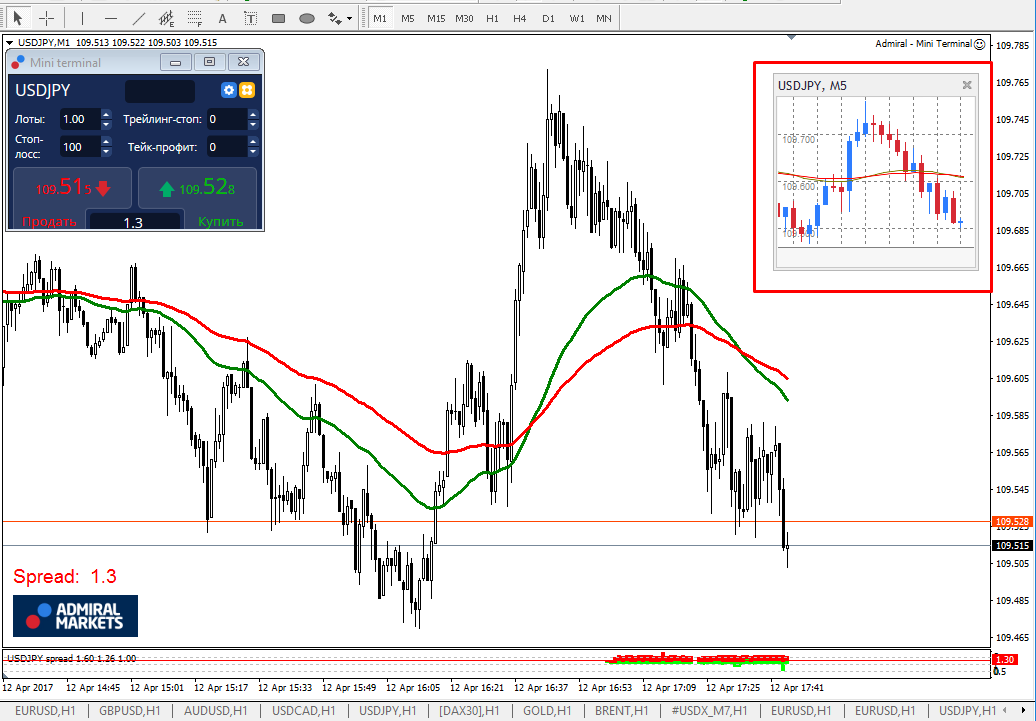Pick the Horizontal Line drawing tool

pos(111,19)
